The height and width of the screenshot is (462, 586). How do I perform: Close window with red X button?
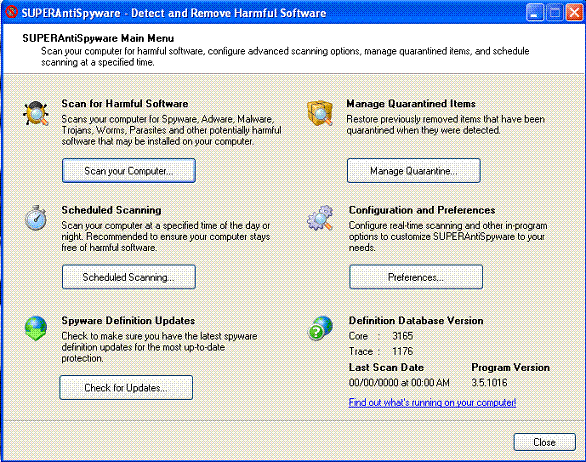(x=574, y=13)
